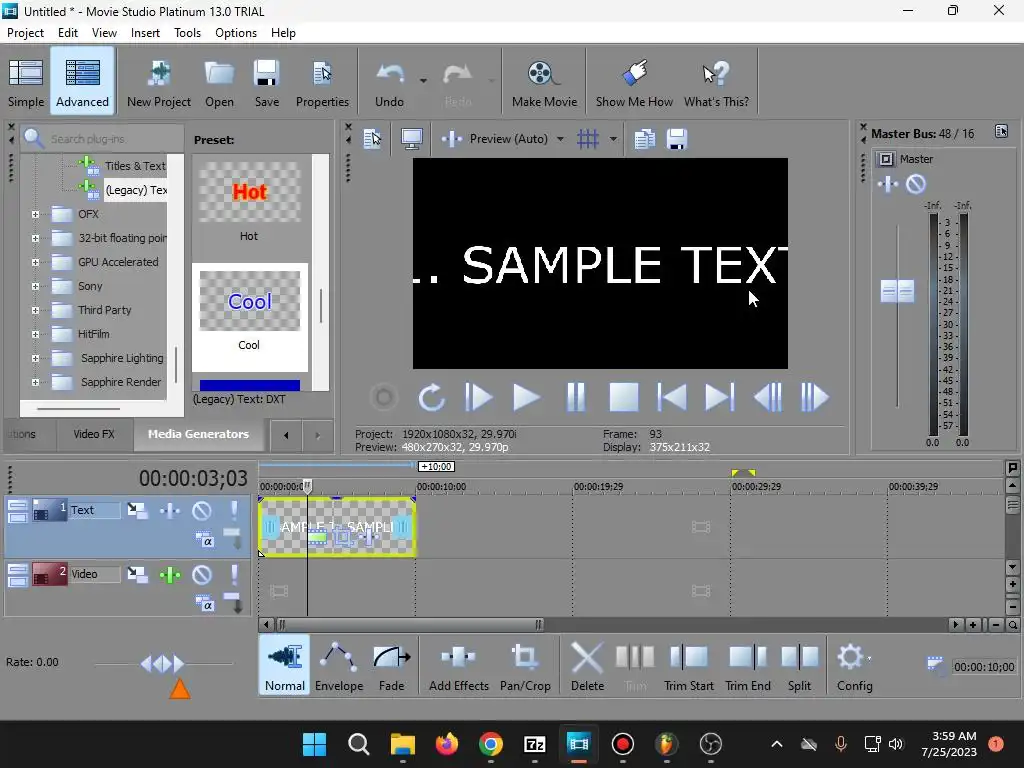The width and height of the screenshot is (1024, 768).
Task: Split the event at cursor
Action: tap(799, 665)
